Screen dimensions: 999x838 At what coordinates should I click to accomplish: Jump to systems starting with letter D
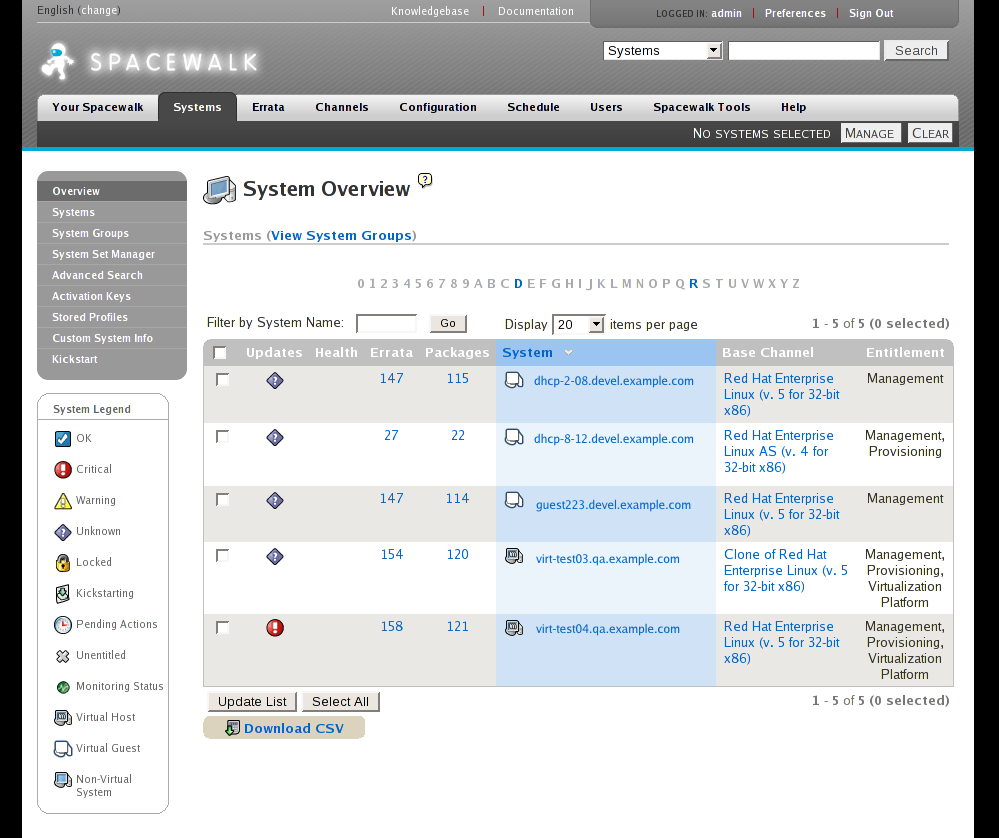pyautogui.click(x=518, y=284)
